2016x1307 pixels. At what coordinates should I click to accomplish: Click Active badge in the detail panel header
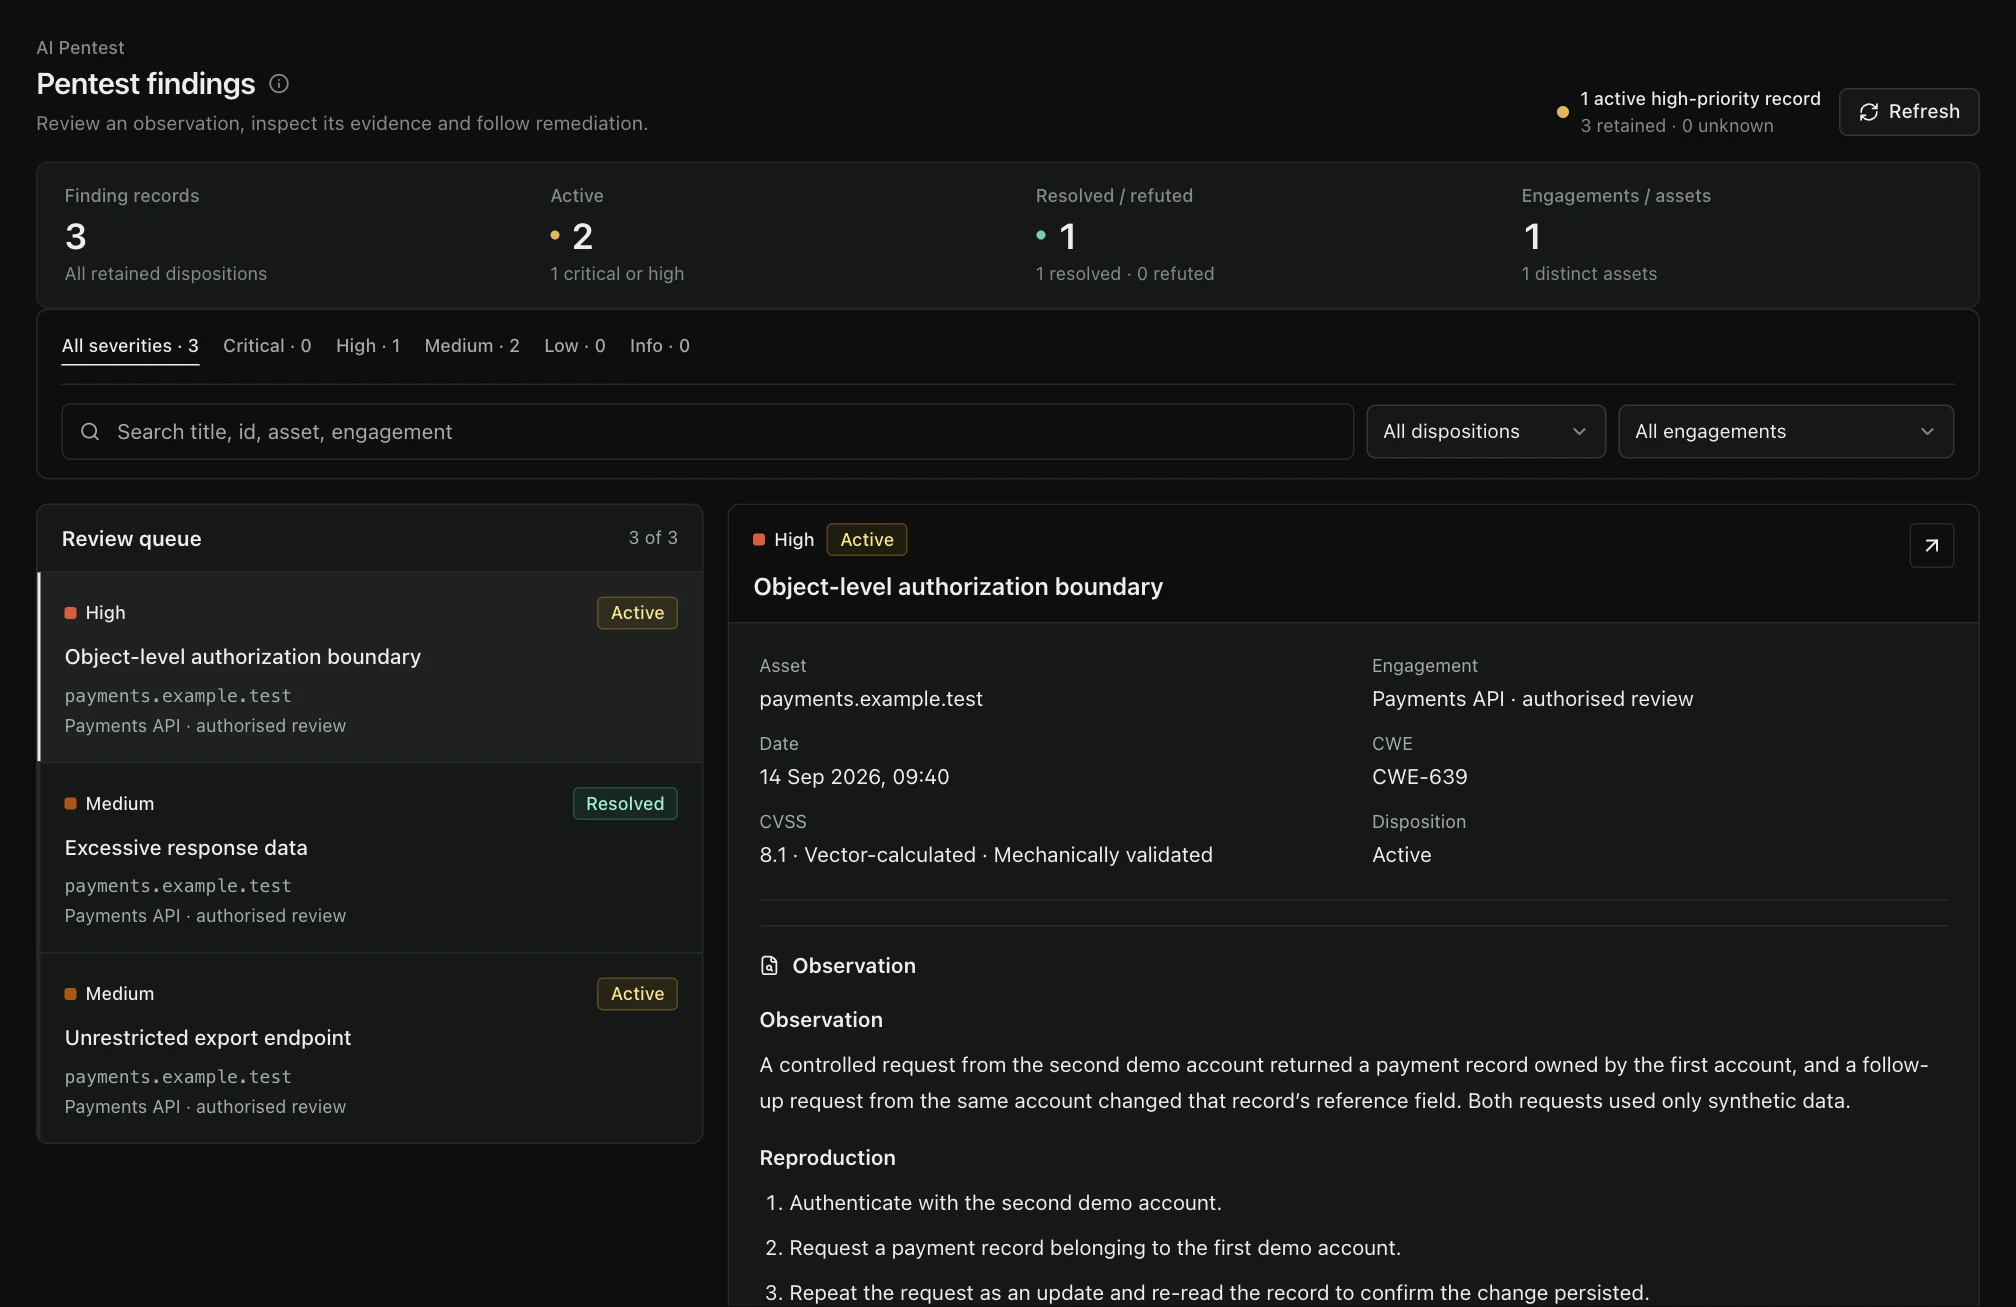tap(867, 540)
